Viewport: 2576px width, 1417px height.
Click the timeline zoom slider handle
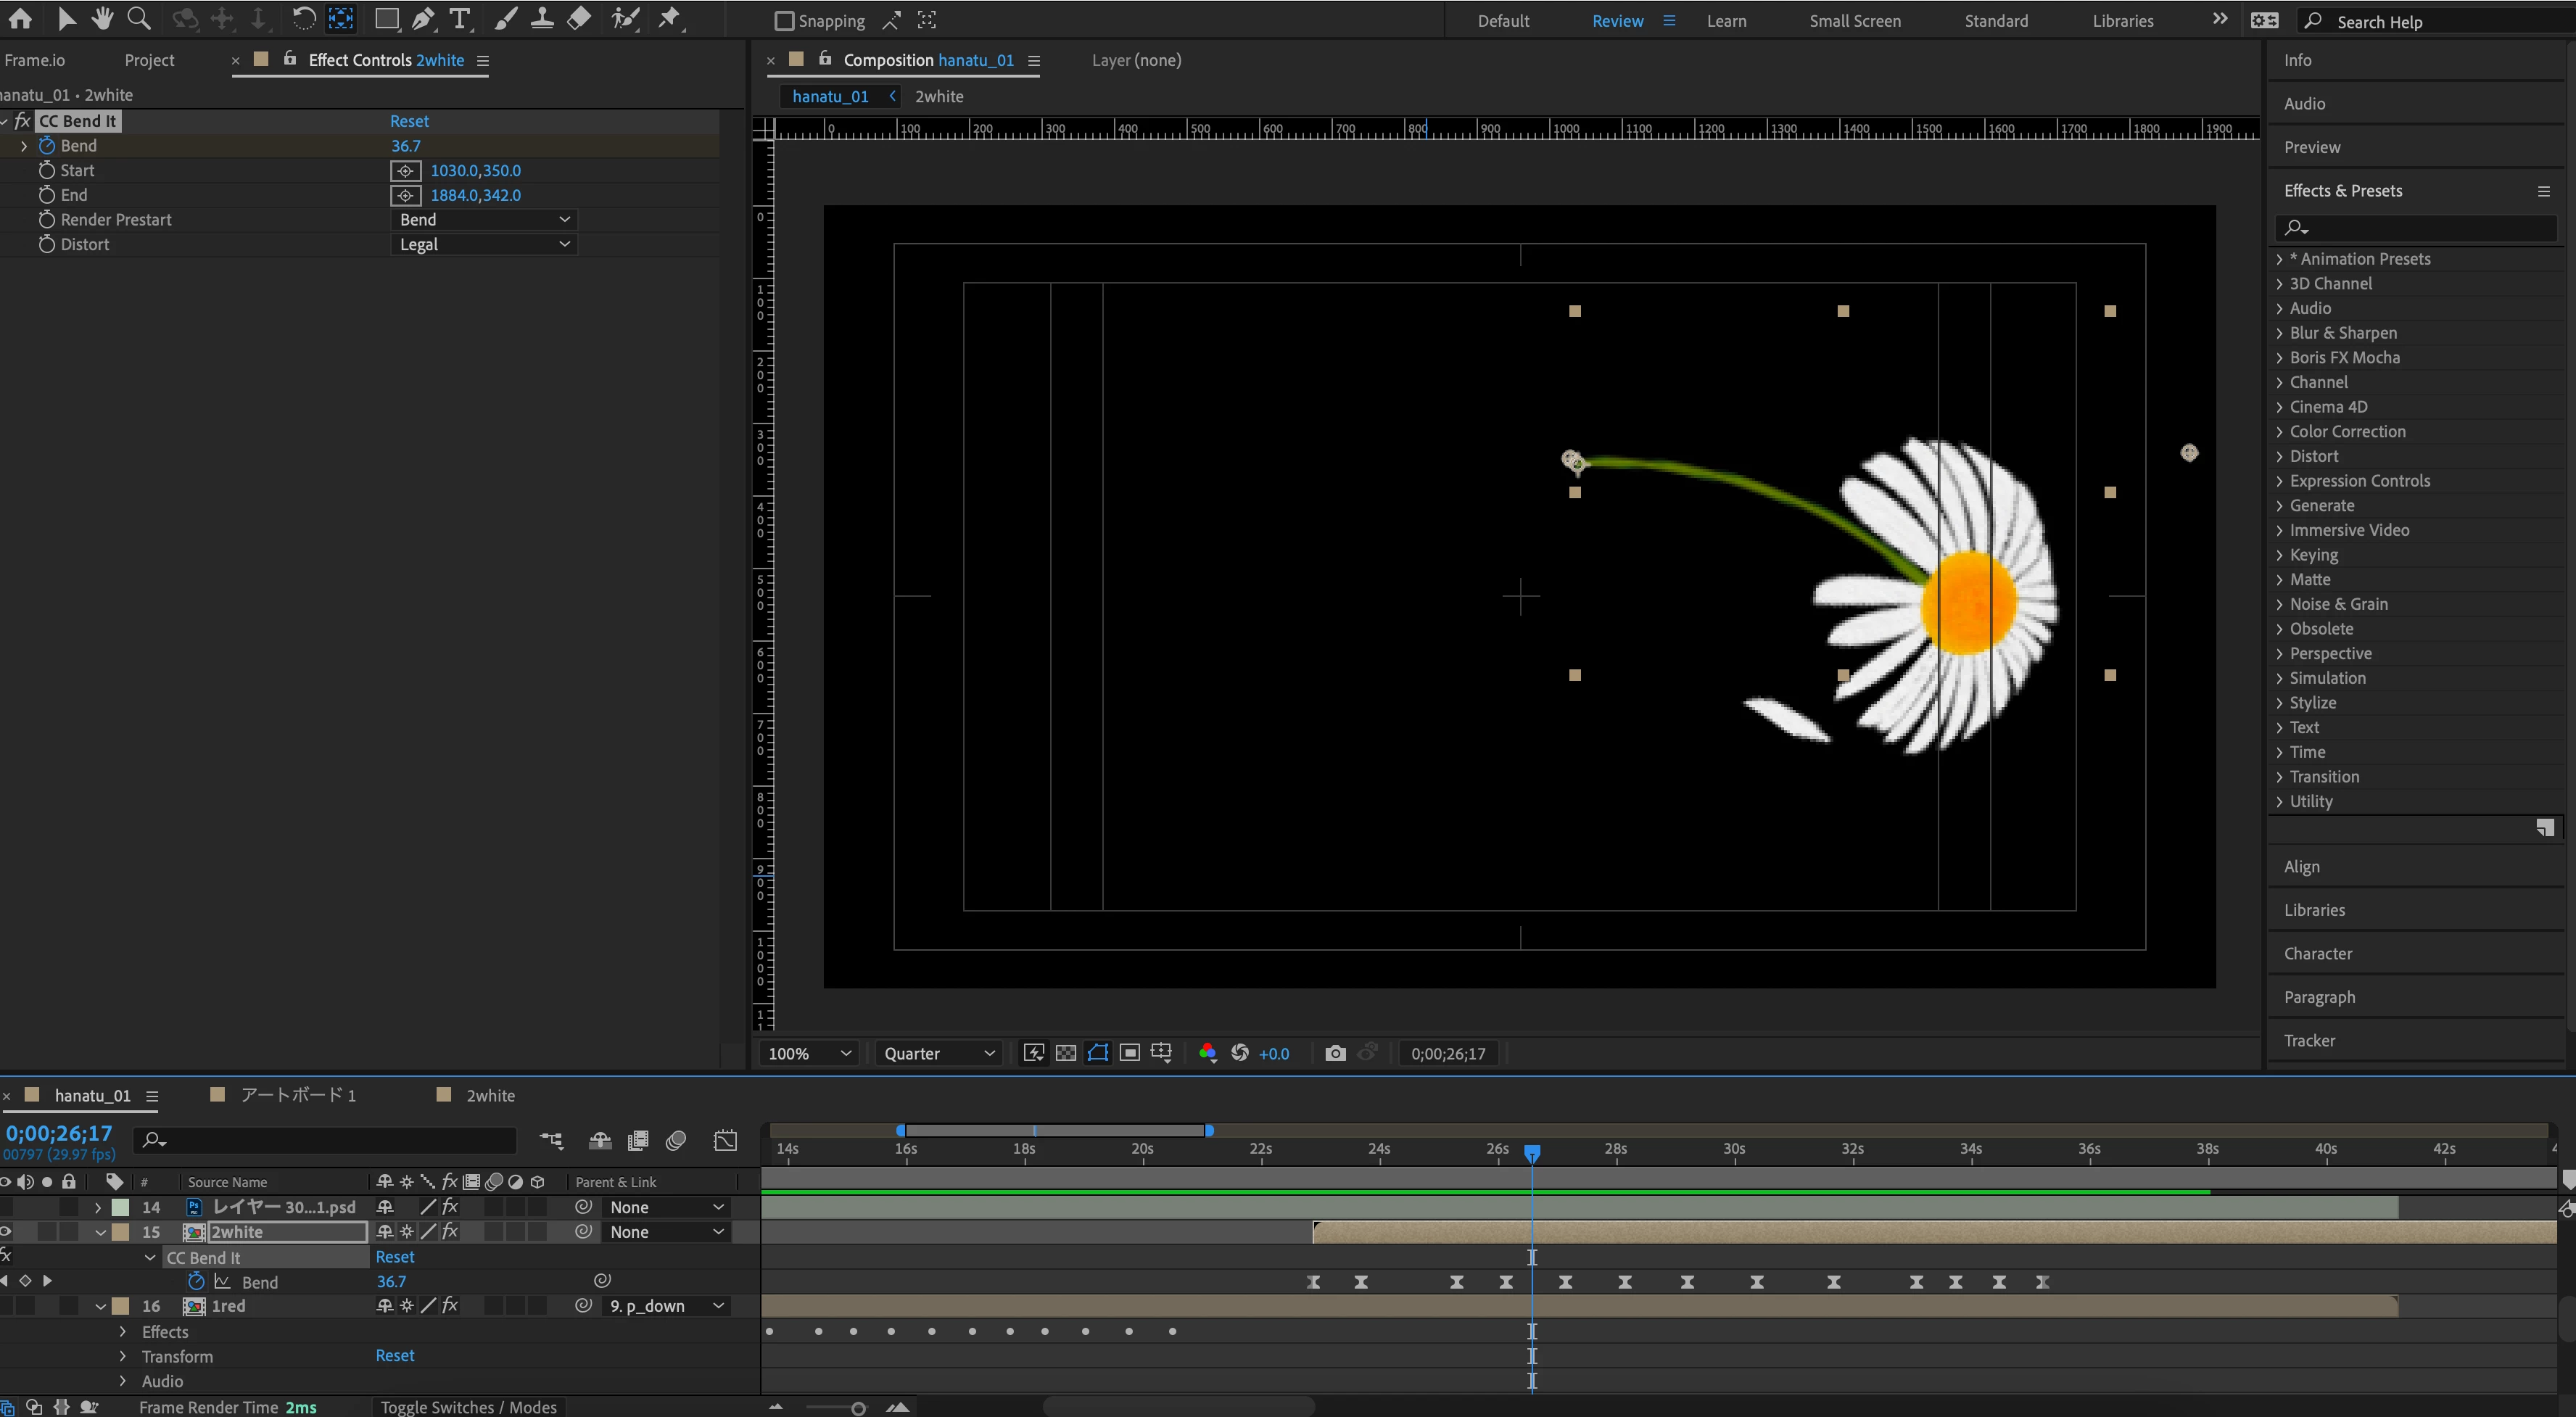point(858,1408)
